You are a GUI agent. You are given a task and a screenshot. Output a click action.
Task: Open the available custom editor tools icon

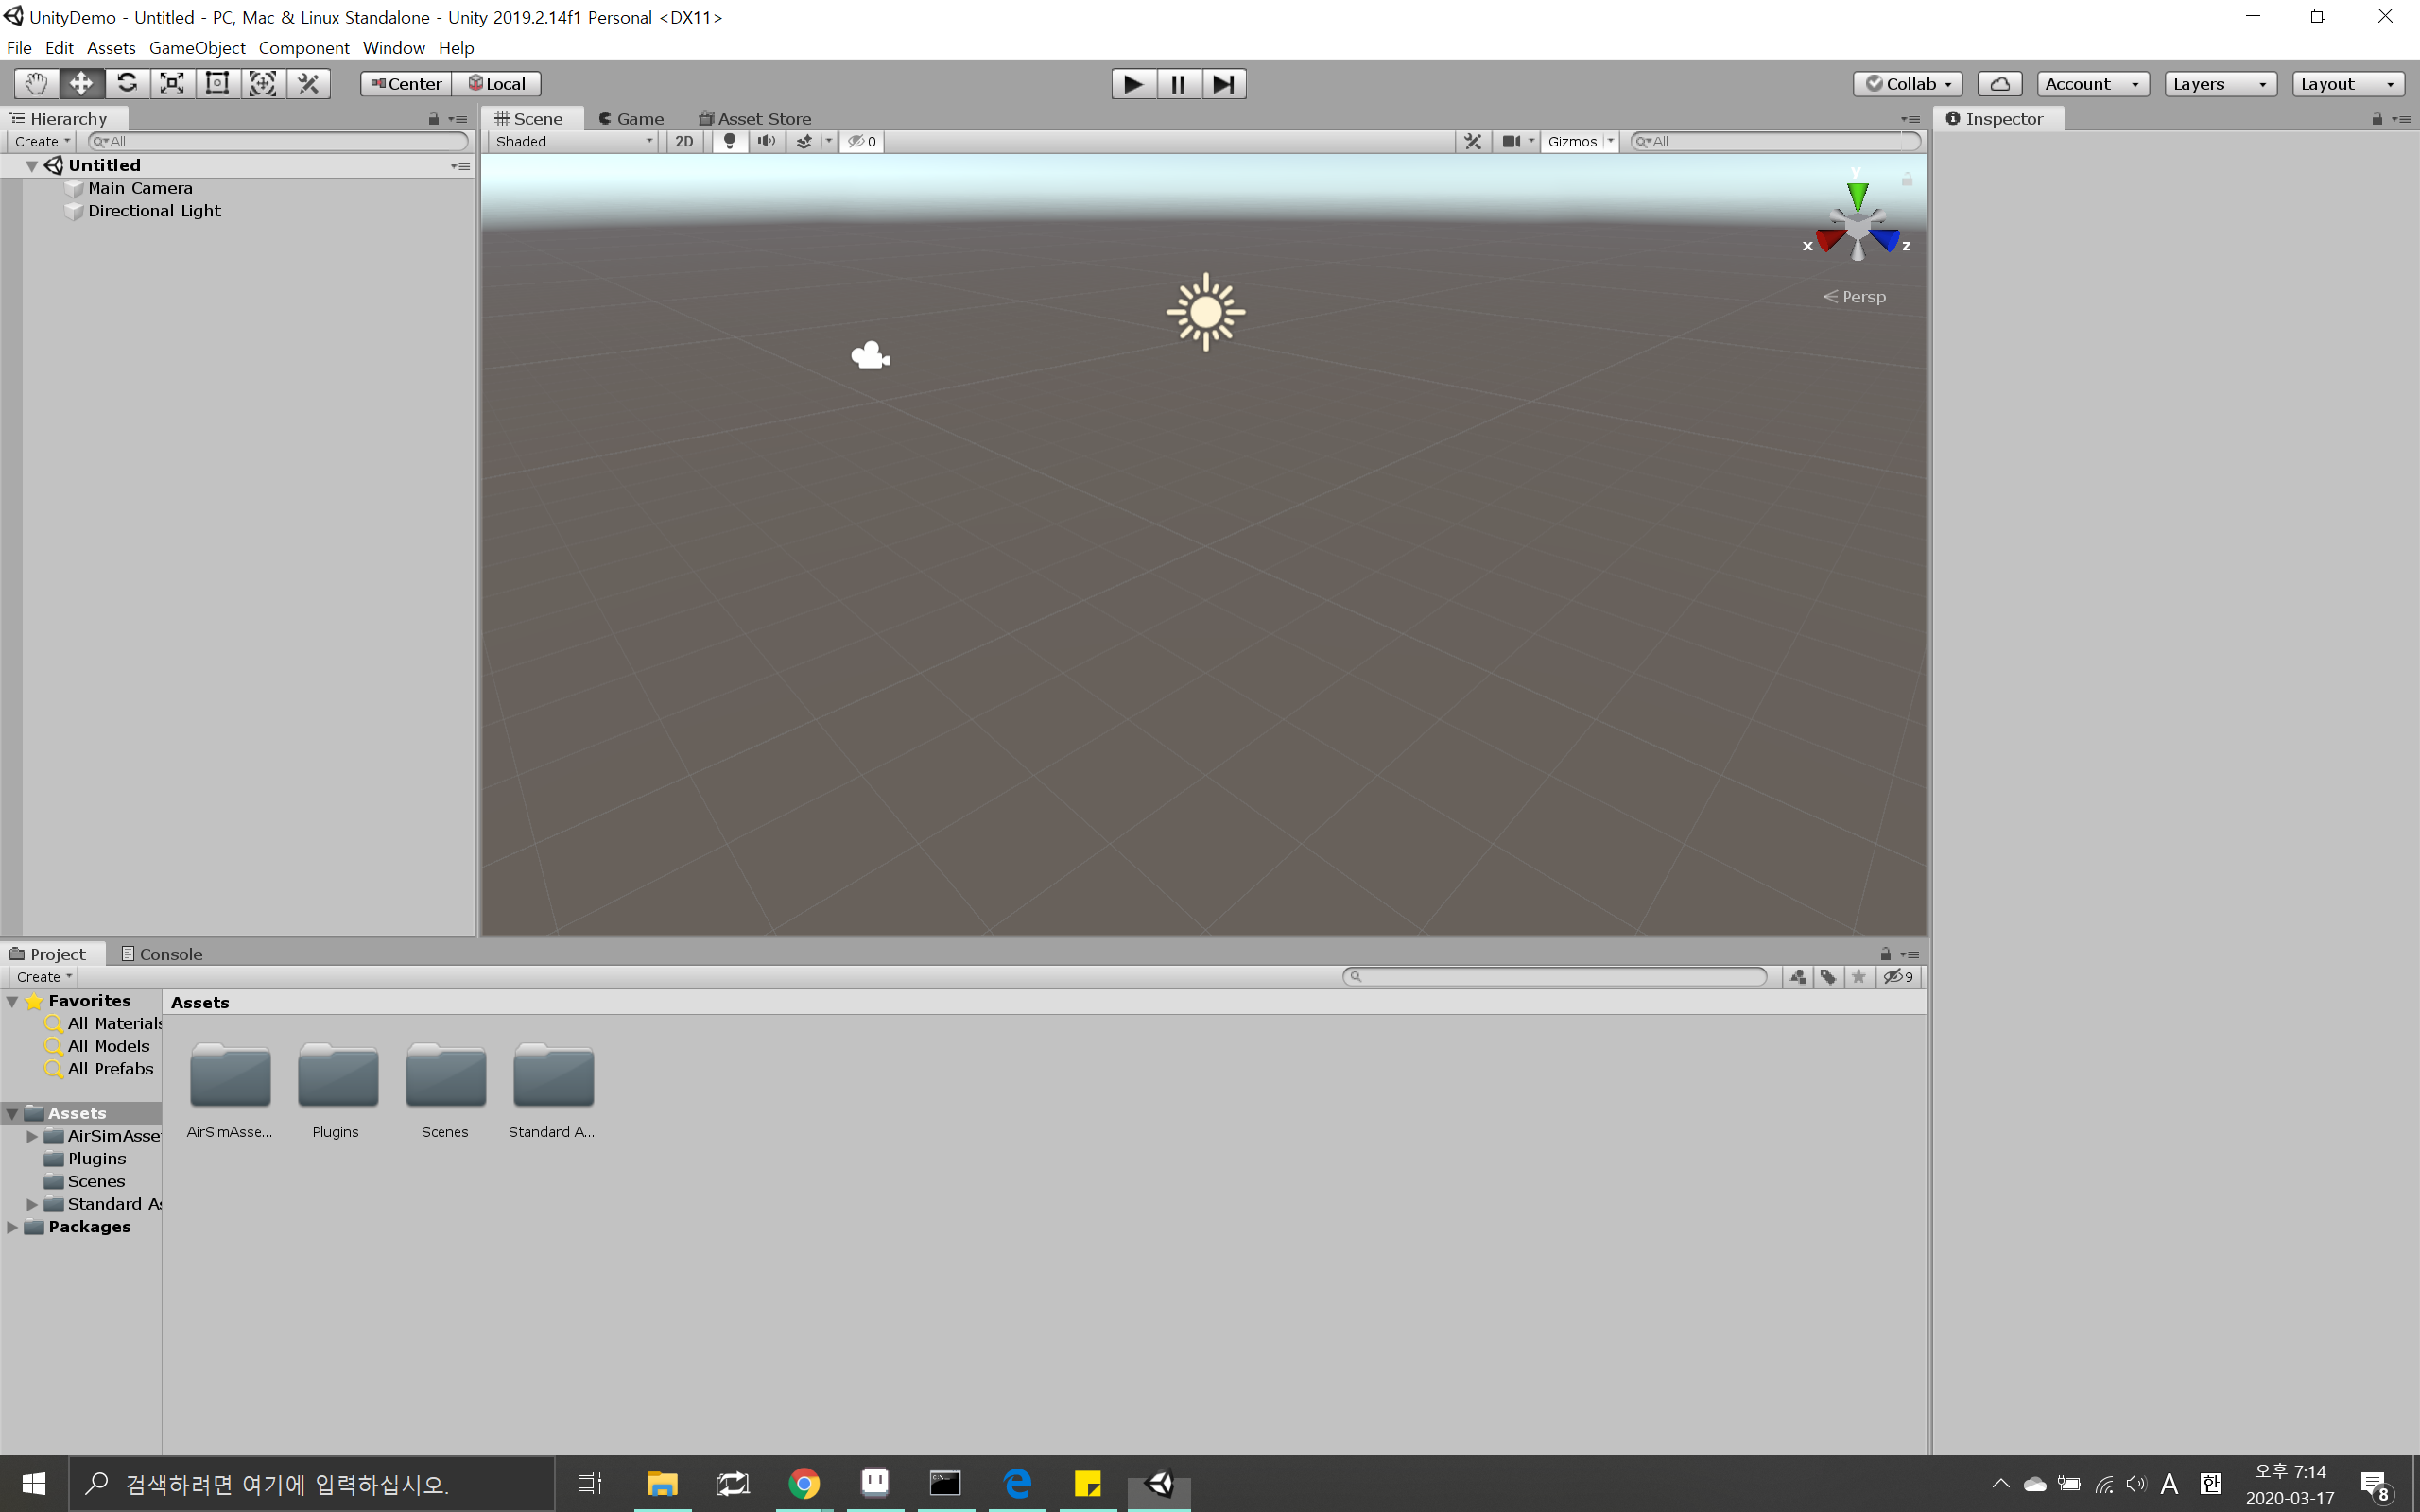[307, 83]
